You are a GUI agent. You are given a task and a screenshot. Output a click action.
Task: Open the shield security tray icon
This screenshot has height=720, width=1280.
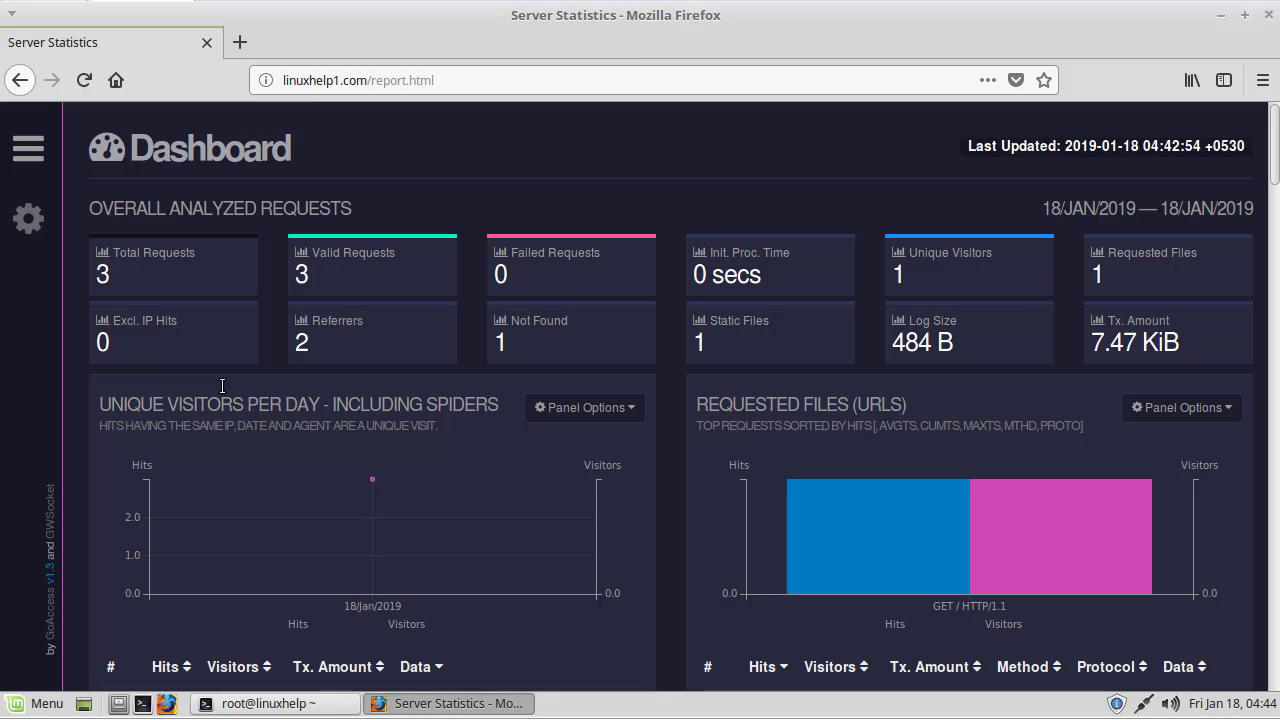[1117, 703]
